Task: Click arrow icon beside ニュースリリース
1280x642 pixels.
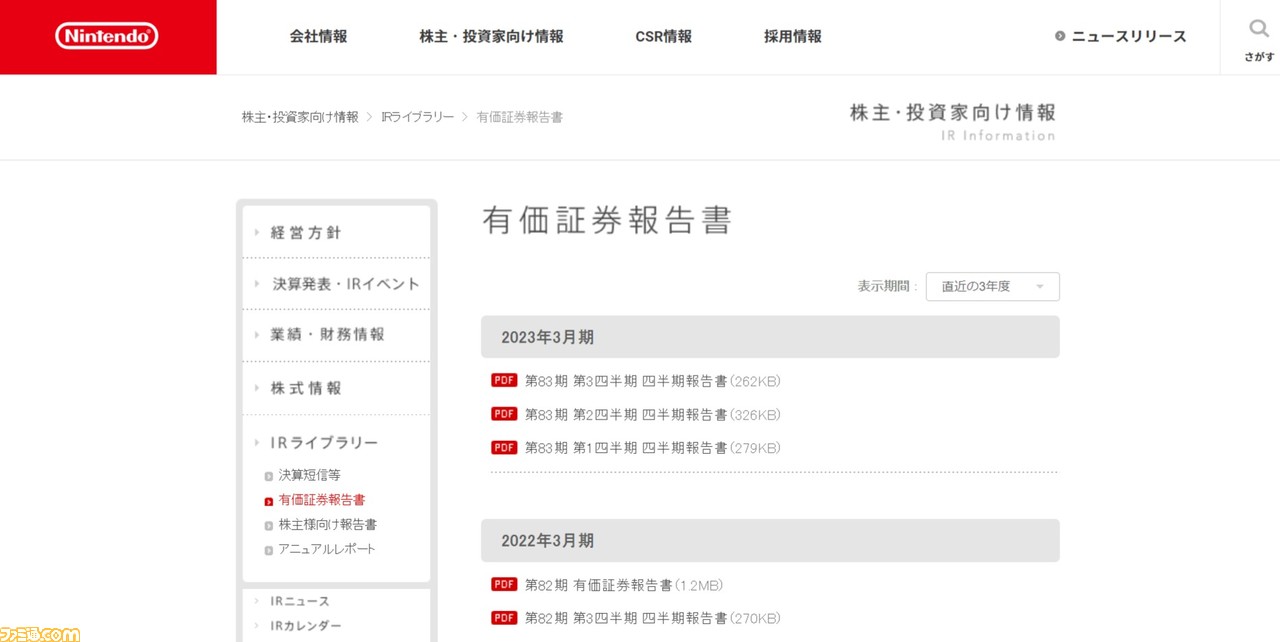Action: point(1060,36)
